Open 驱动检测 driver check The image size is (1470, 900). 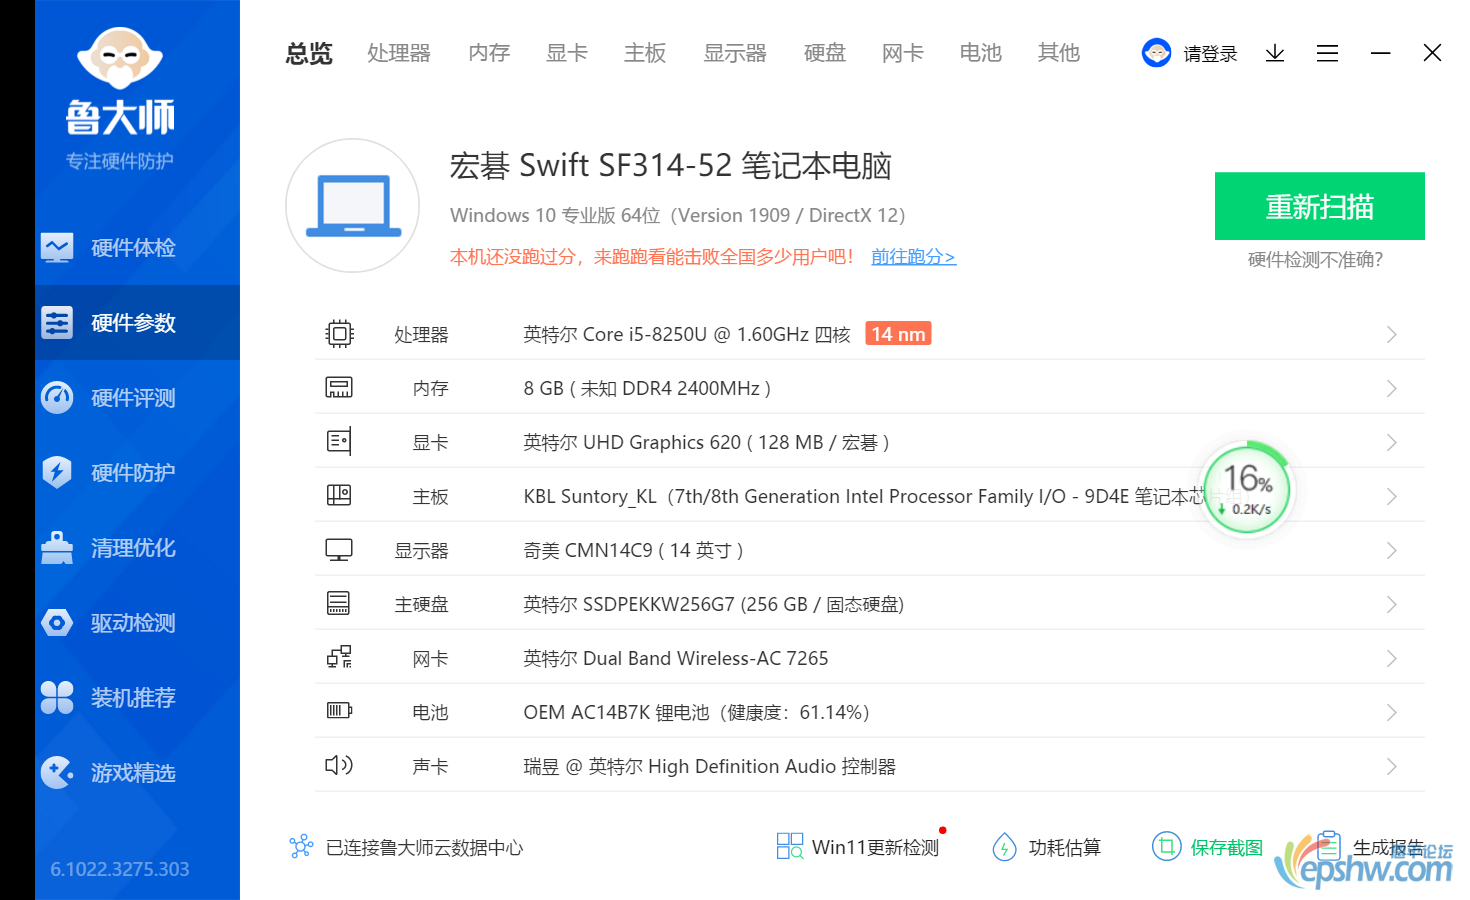137,622
